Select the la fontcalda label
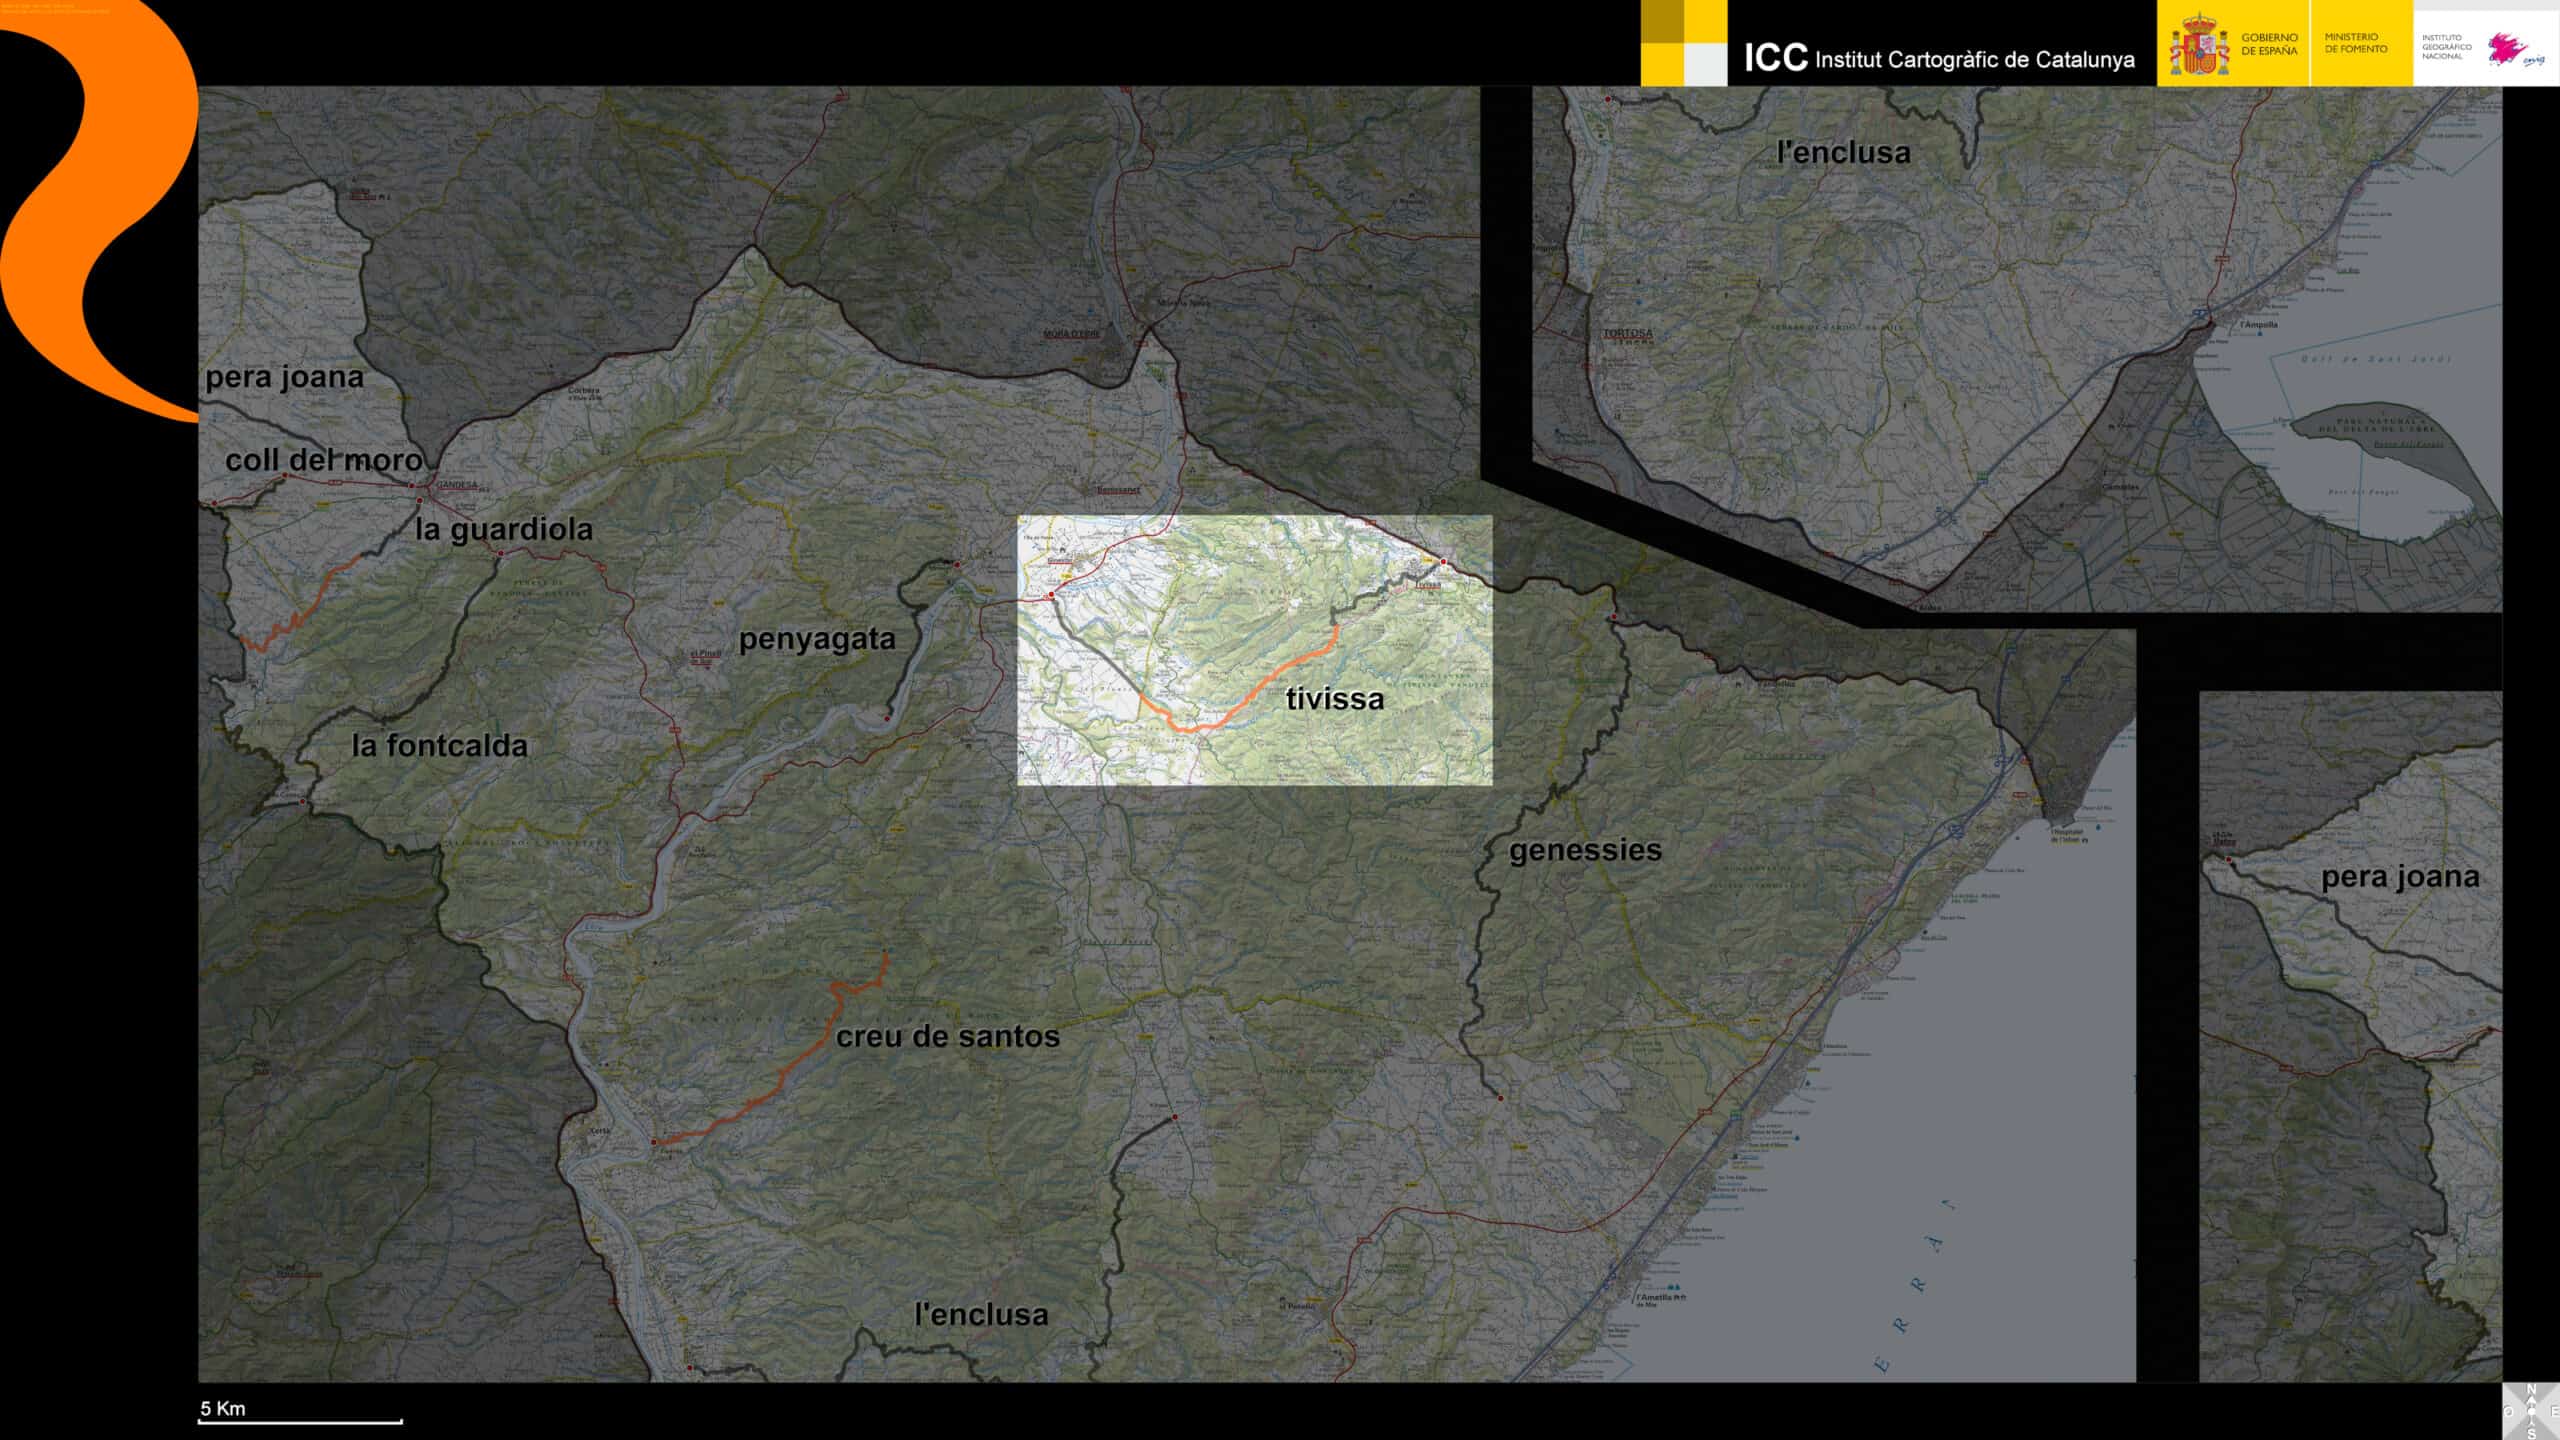2560x1440 pixels. (439, 746)
